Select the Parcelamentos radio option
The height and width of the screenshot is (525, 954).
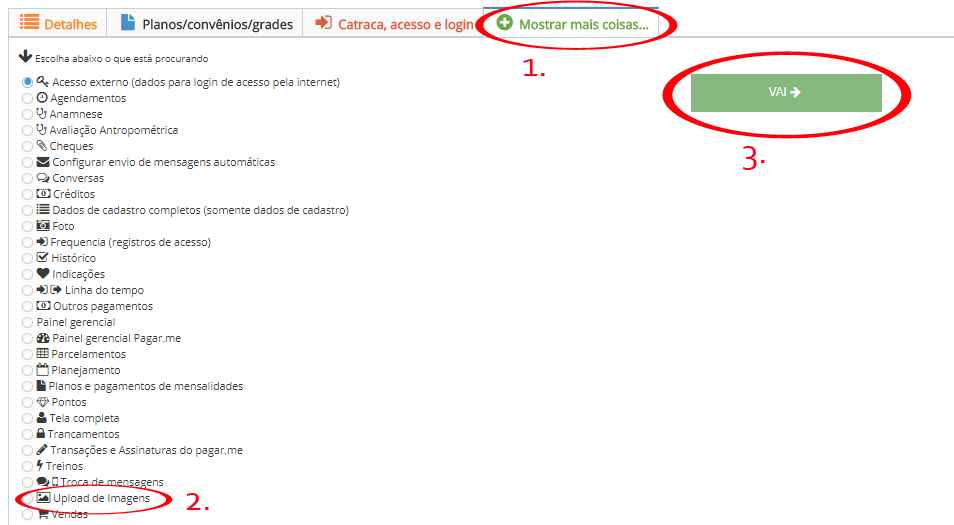(x=27, y=355)
